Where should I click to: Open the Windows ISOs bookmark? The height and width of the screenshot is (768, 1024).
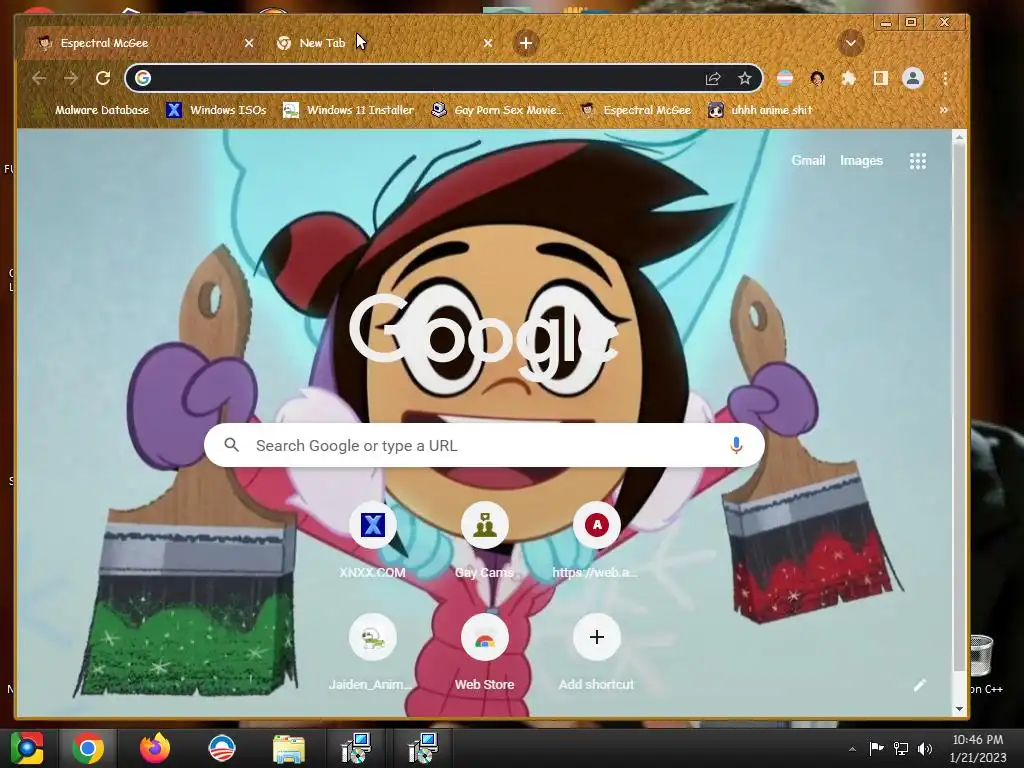click(x=216, y=110)
